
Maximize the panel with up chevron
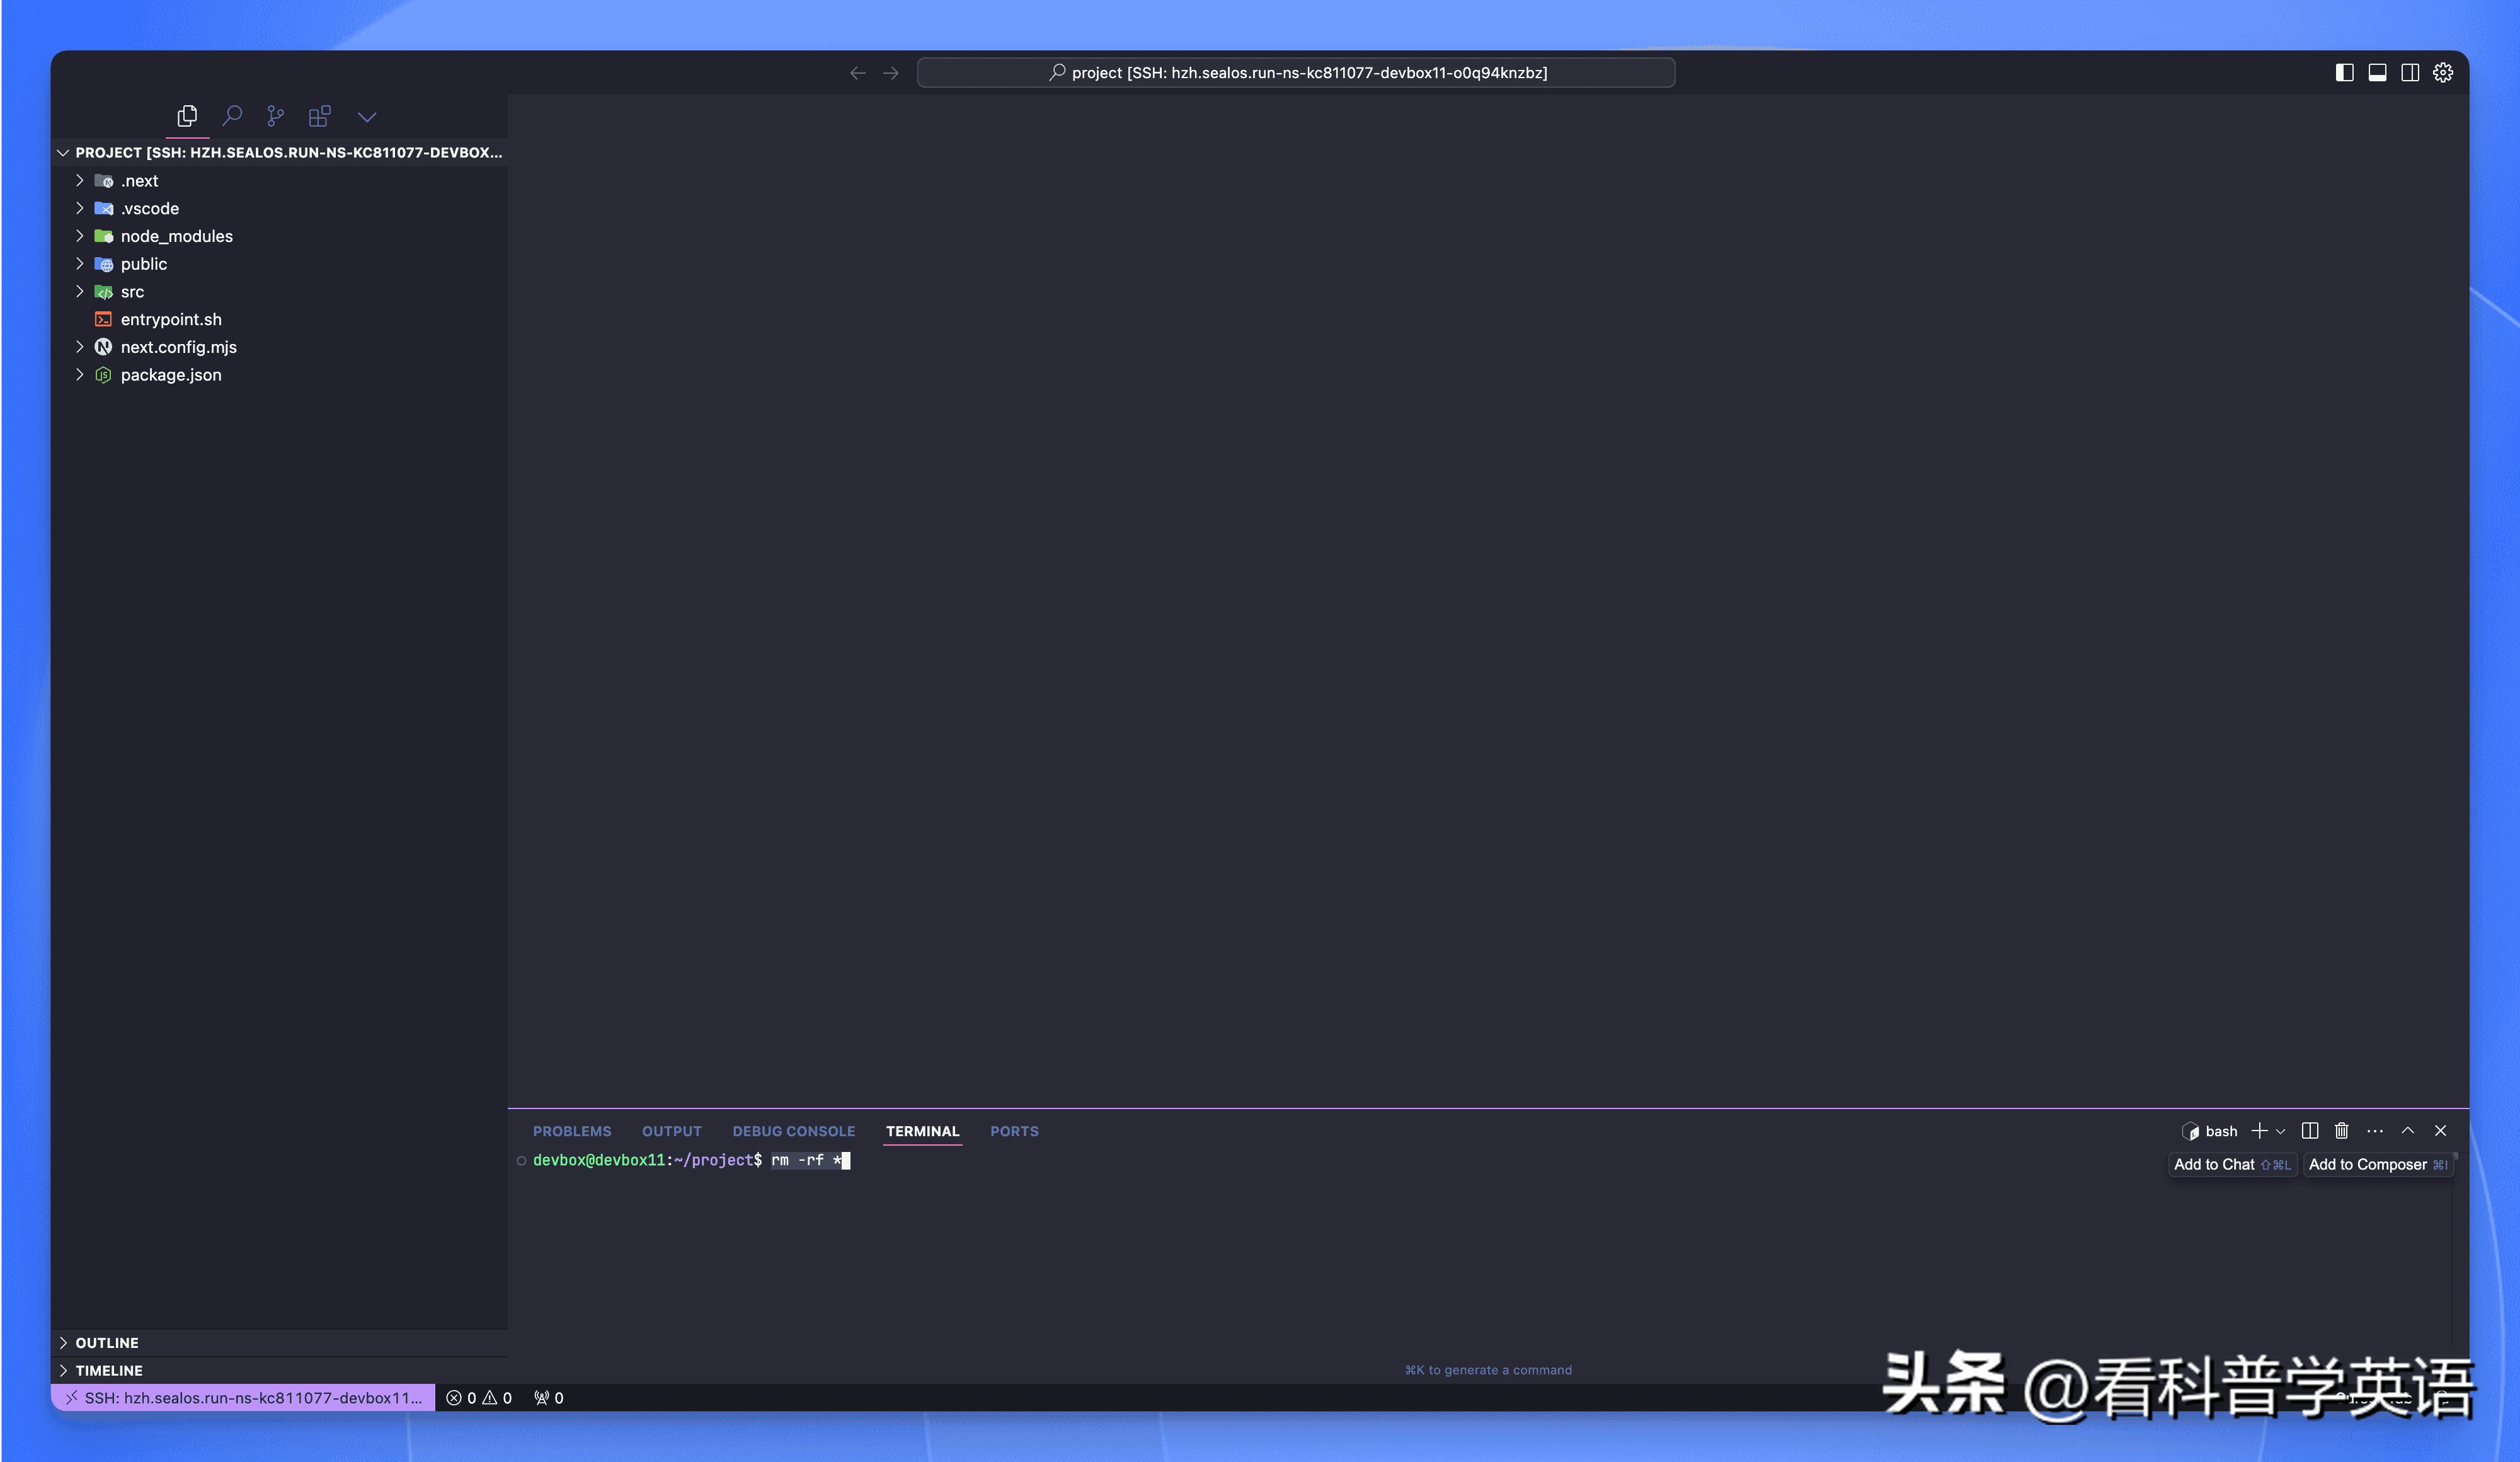(x=2408, y=1131)
